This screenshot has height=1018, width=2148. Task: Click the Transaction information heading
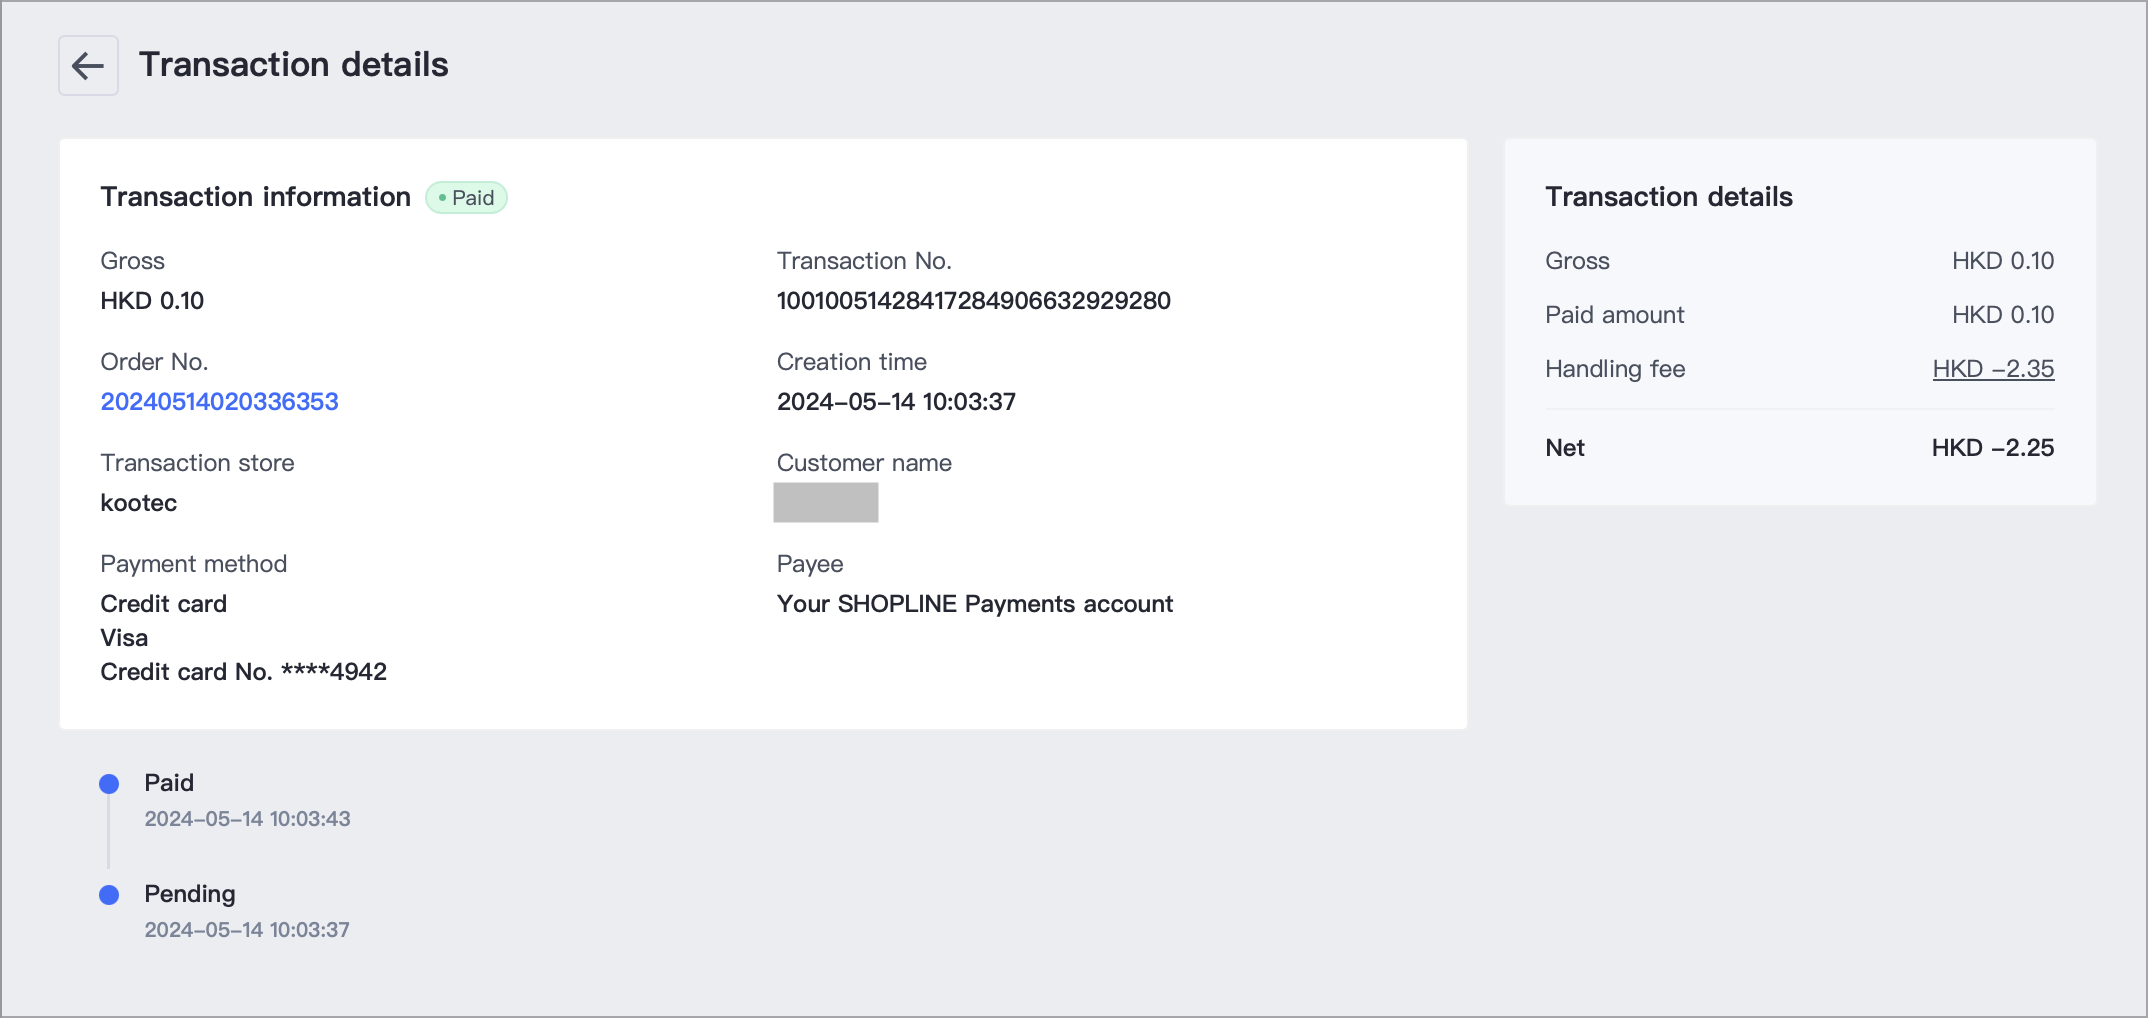(255, 197)
